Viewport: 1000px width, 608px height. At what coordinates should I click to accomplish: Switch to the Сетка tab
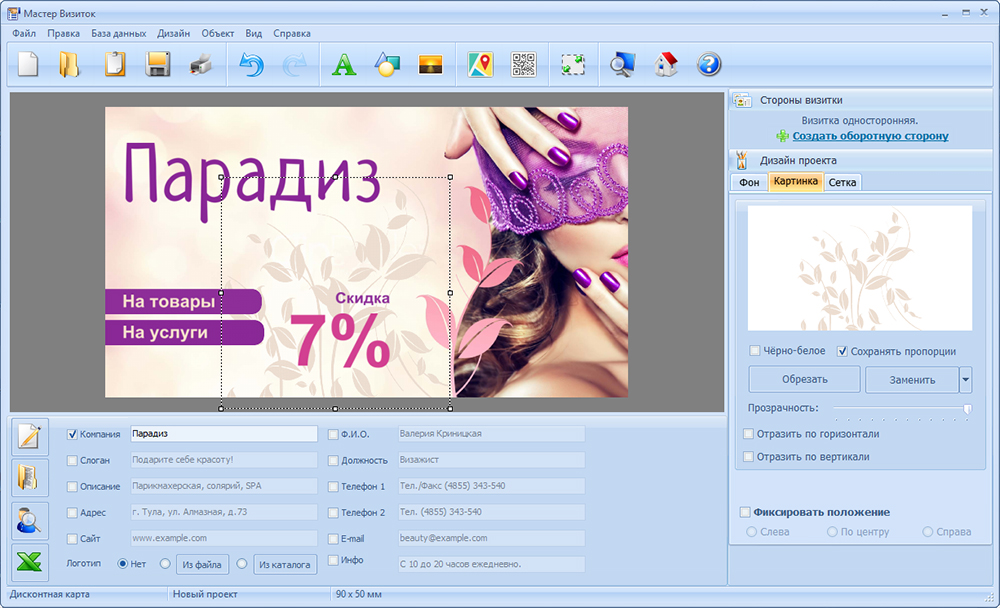click(x=842, y=182)
